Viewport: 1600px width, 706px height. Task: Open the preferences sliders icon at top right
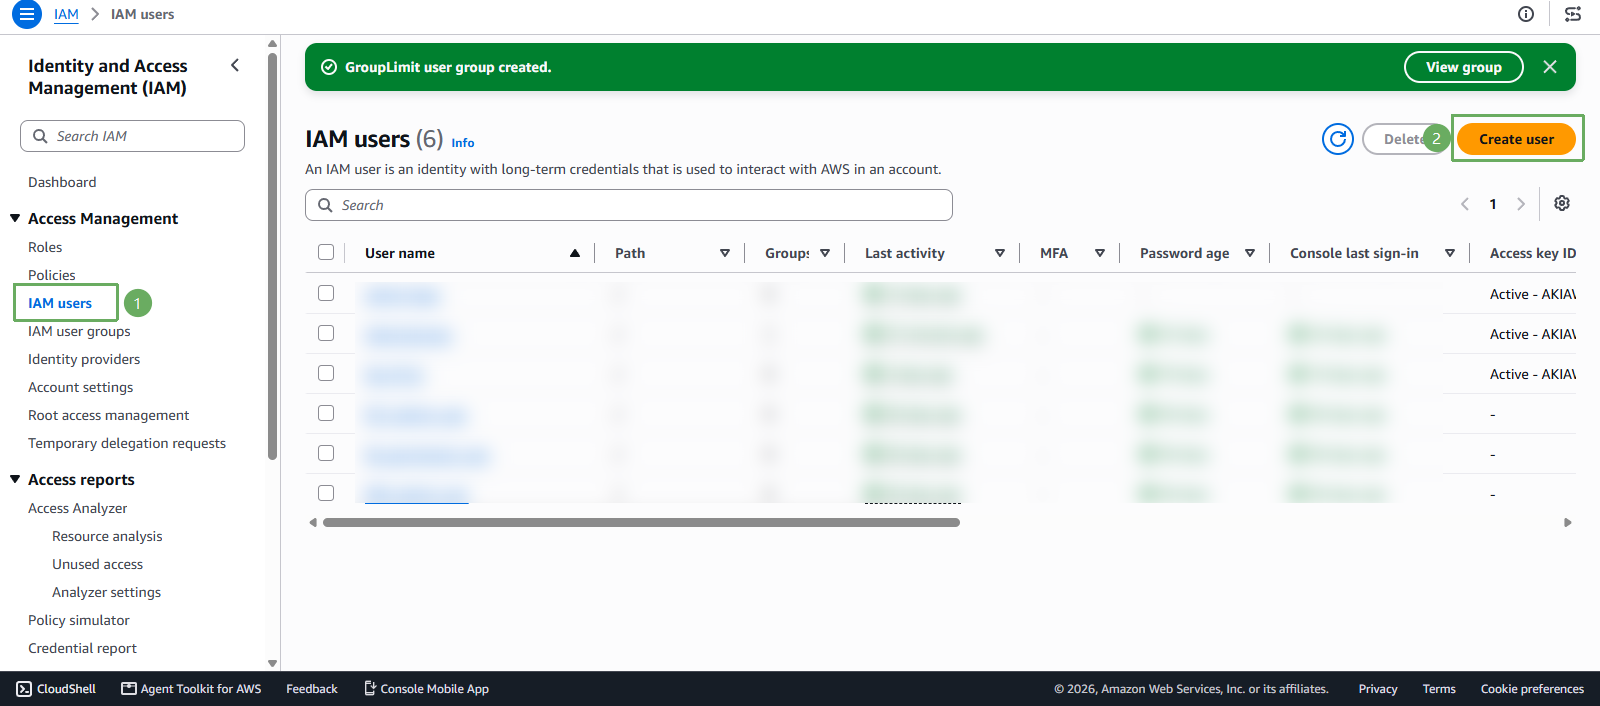(x=1573, y=14)
